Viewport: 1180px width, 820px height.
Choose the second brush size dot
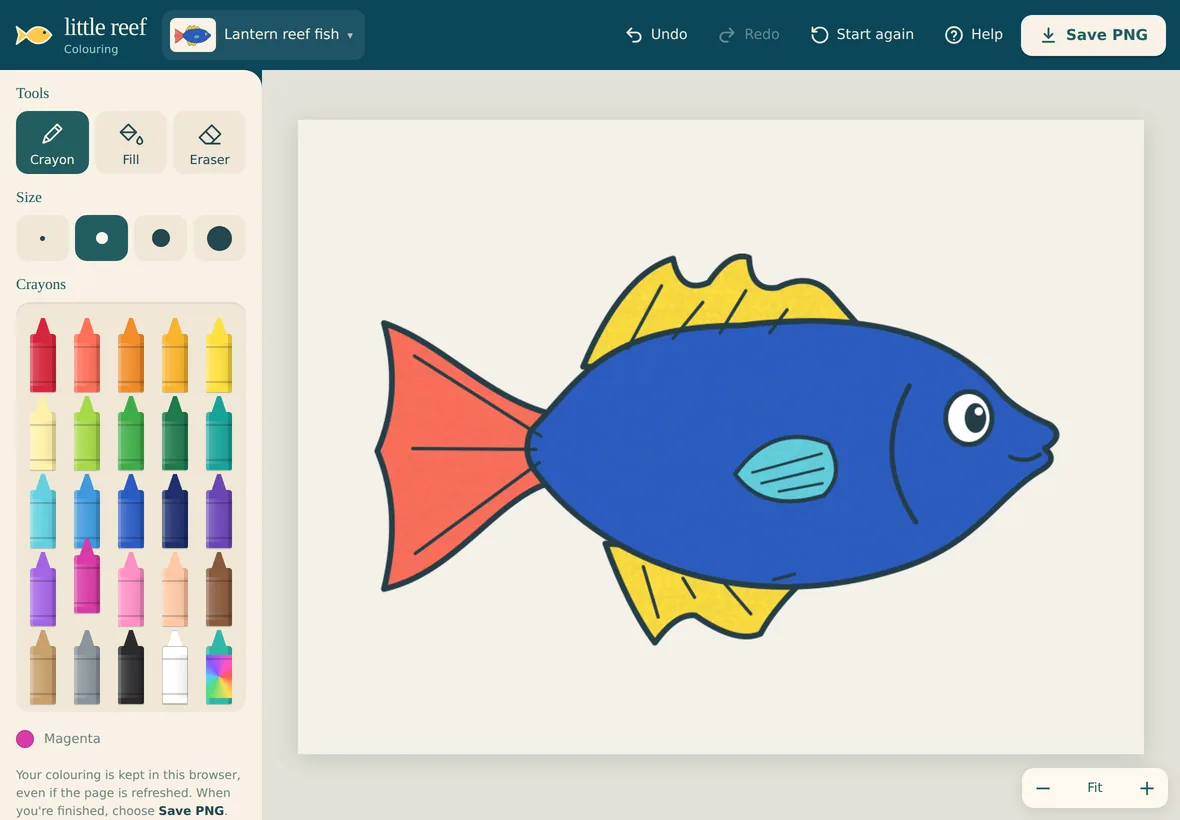(102, 238)
